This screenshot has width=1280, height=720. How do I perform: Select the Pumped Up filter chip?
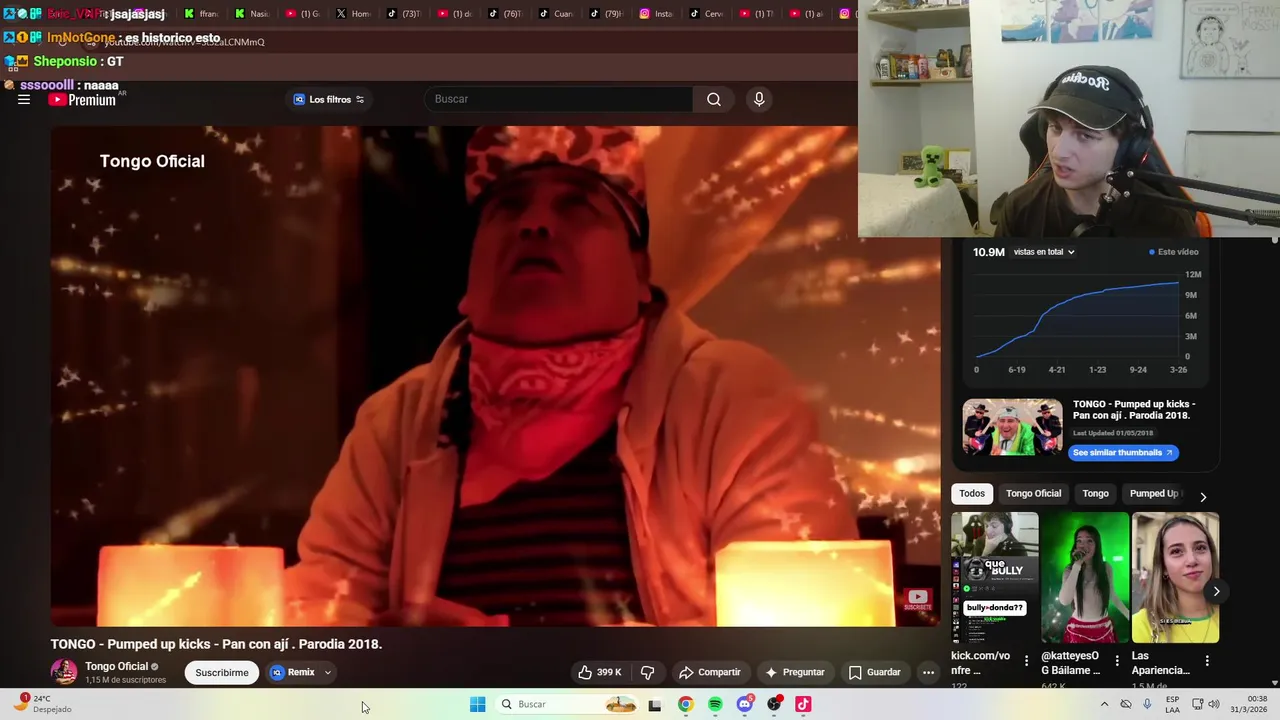point(1155,493)
